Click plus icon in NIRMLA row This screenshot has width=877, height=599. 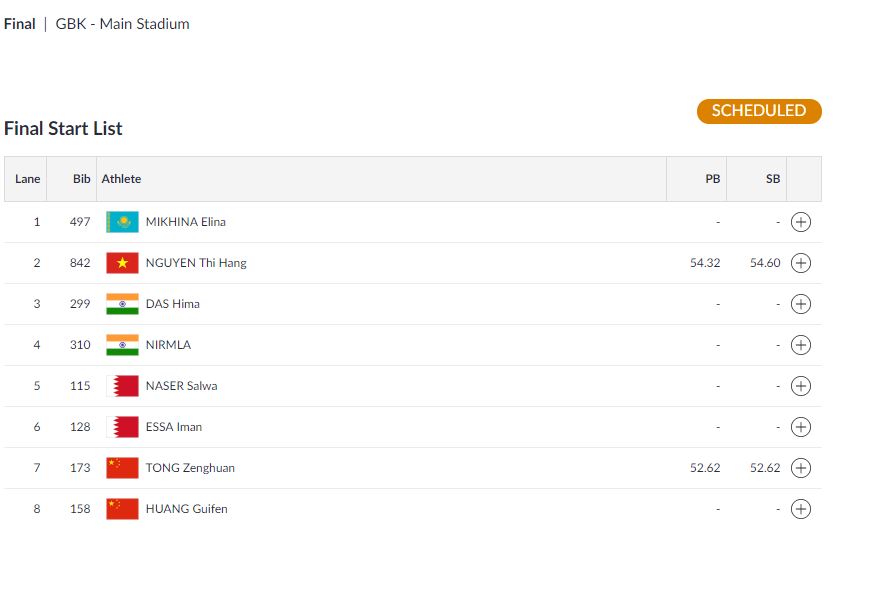[x=800, y=345]
